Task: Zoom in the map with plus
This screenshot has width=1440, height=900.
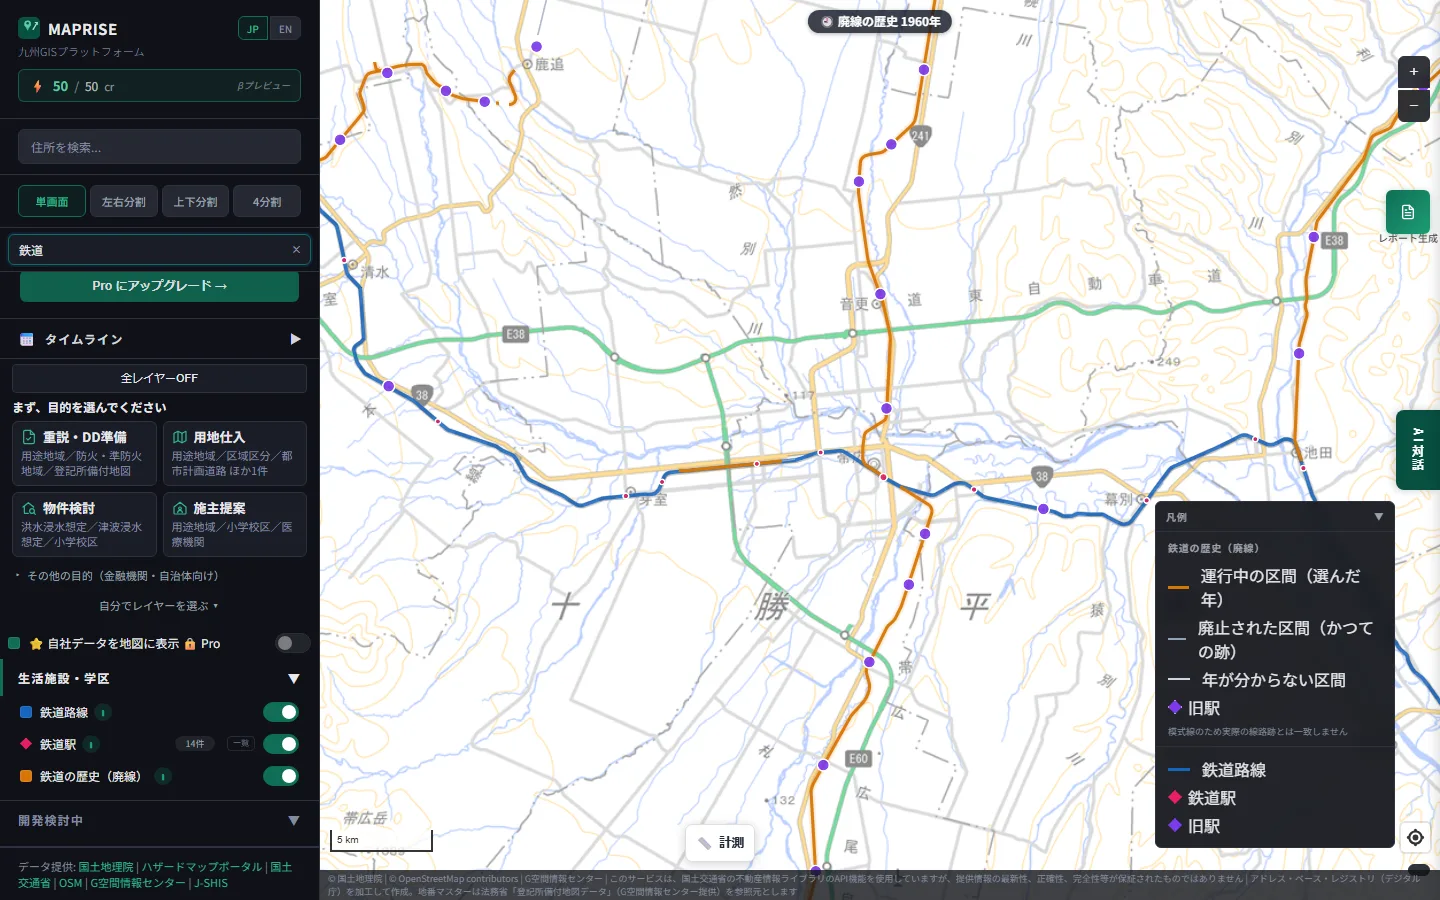Action: coord(1414,72)
